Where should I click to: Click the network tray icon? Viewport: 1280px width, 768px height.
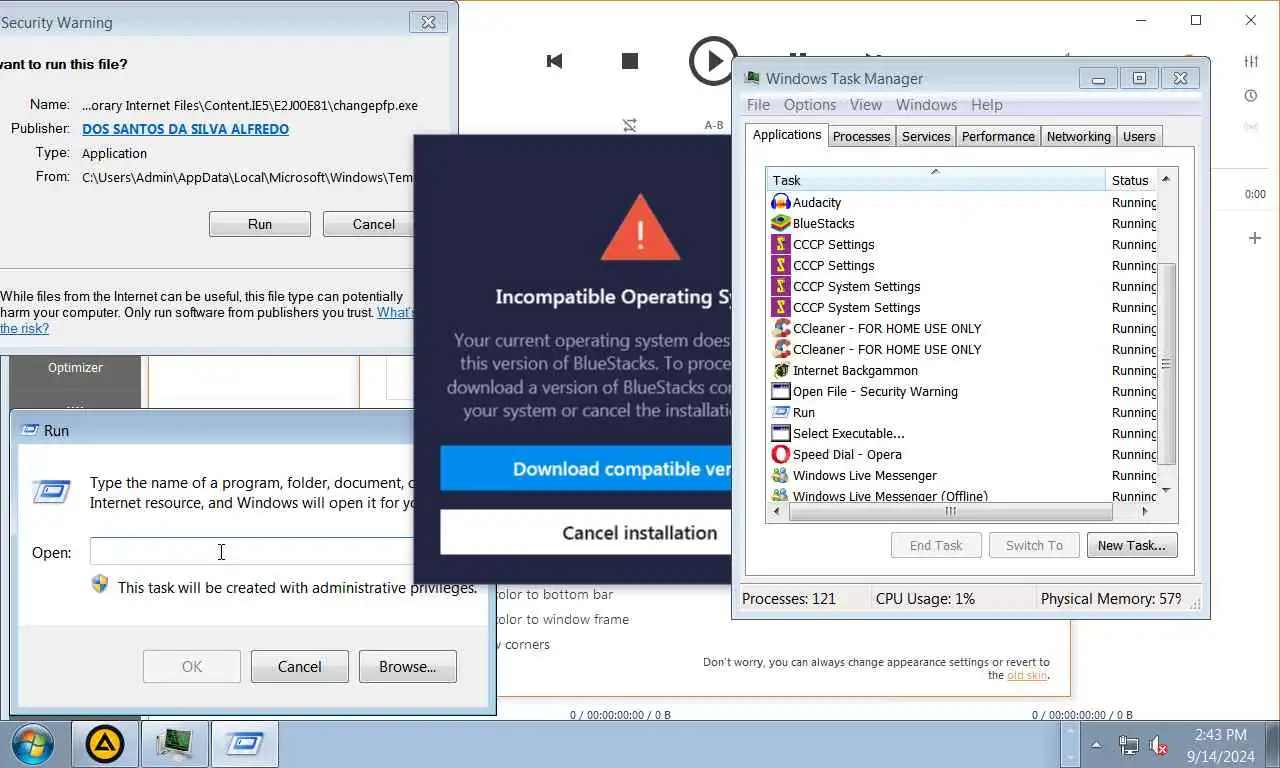[x=1128, y=745]
